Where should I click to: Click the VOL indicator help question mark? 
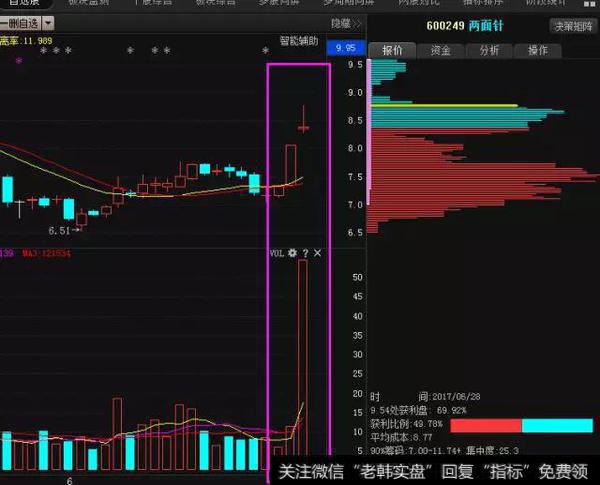[305, 254]
